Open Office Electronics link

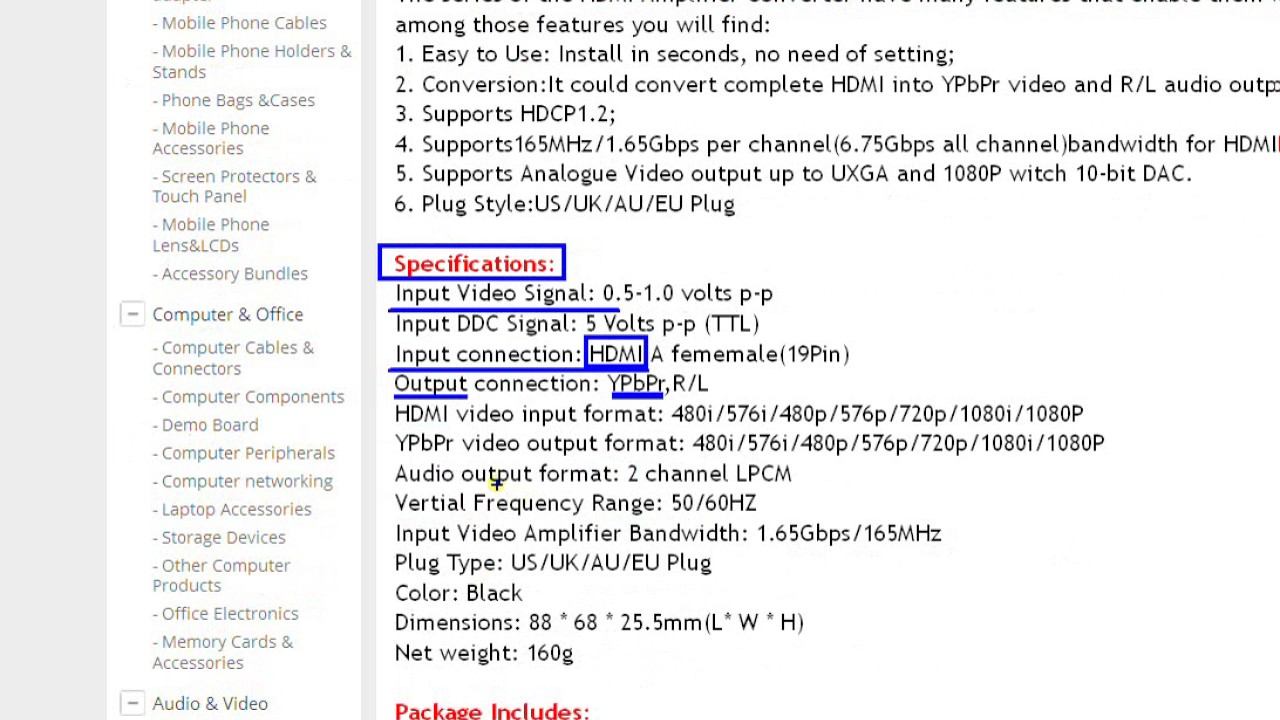tap(226, 613)
